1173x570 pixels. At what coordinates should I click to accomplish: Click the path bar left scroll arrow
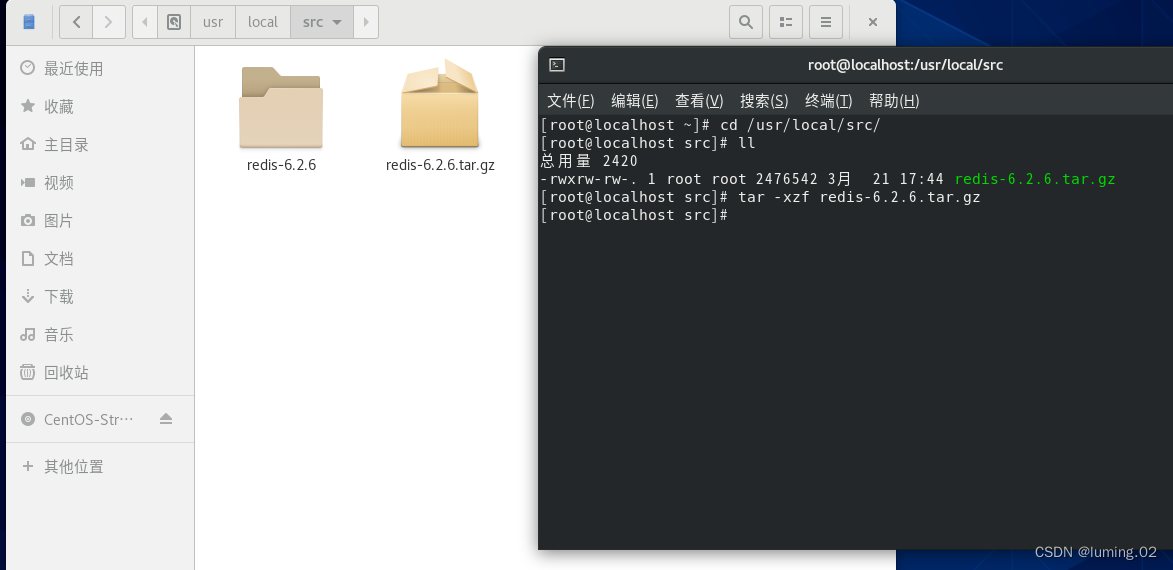coord(144,22)
